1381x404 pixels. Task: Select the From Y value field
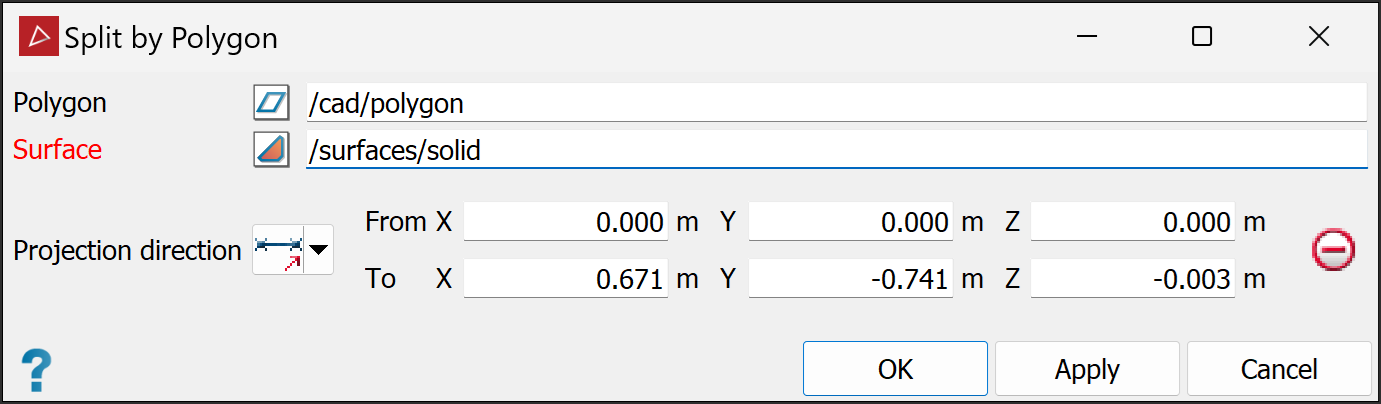click(850, 222)
